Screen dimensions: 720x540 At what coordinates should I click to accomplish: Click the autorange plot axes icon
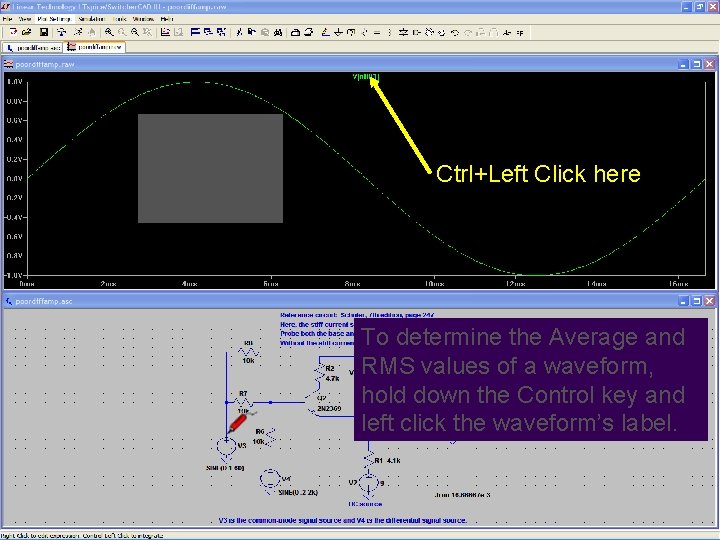coord(165,32)
